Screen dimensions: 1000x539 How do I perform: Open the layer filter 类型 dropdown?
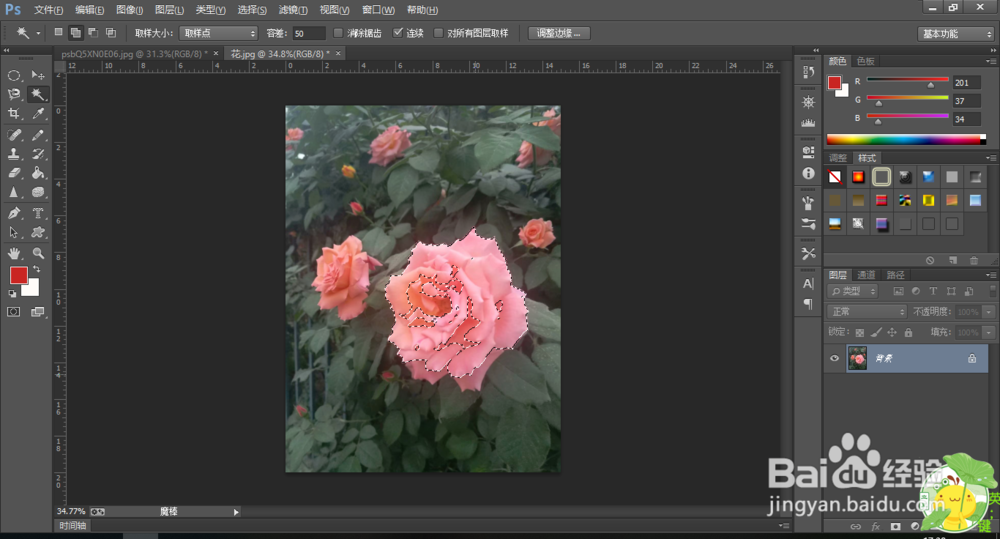pos(853,292)
